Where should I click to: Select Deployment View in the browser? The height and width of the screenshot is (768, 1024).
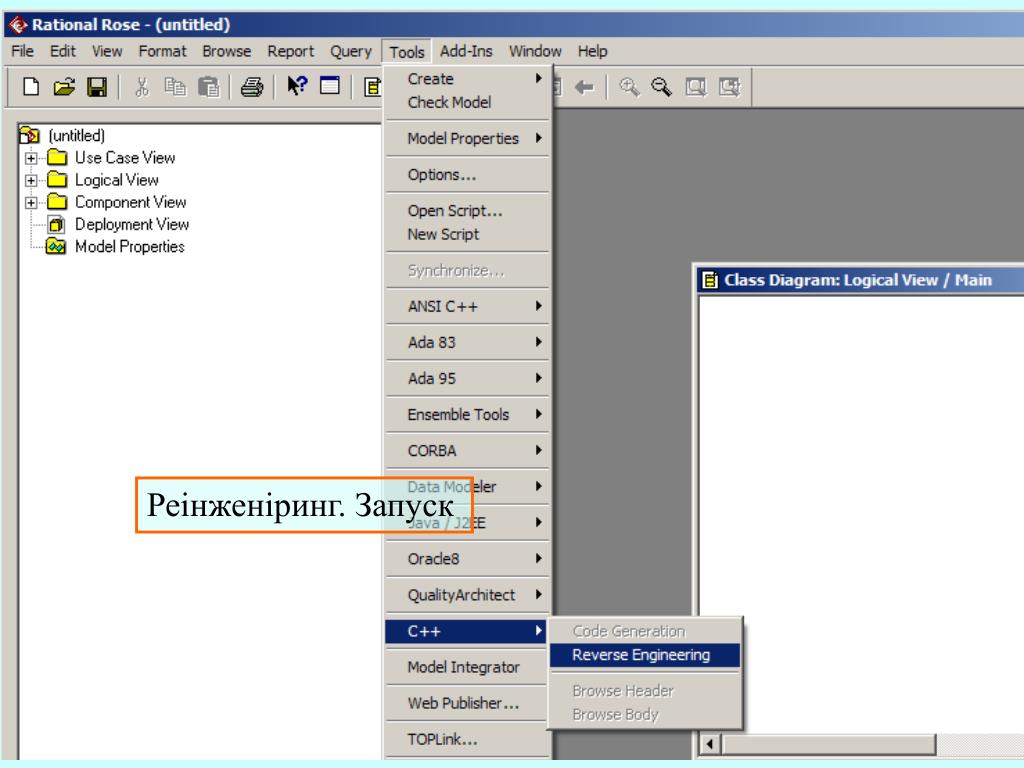[132, 225]
